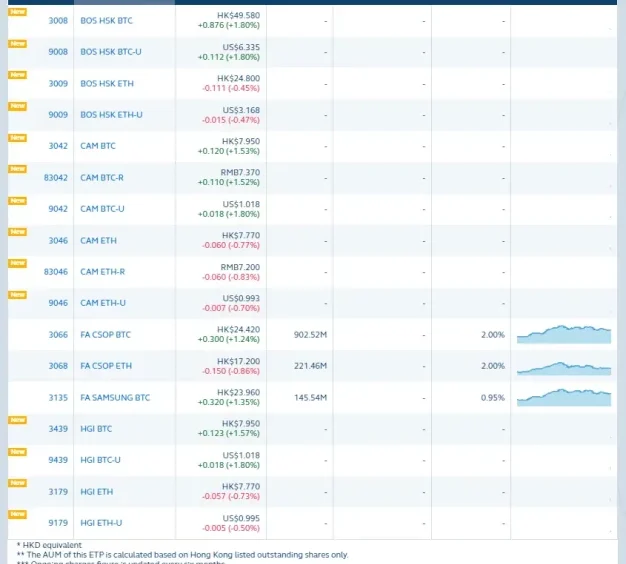Click price RMB7.200 for CAM ETH-R
The image size is (626, 564).
point(240,267)
